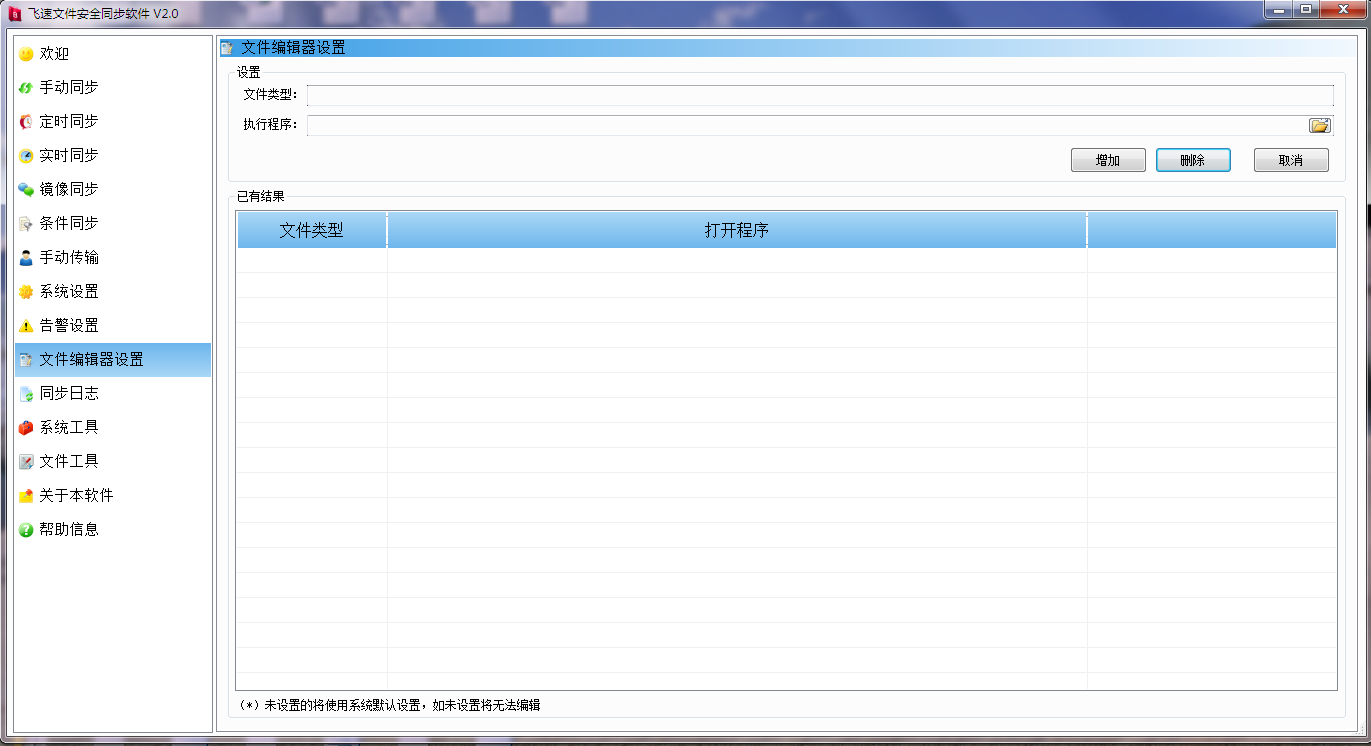Select 同步日志 in the sidebar
The width and height of the screenshot is (1371, 746).
[68, 394]
